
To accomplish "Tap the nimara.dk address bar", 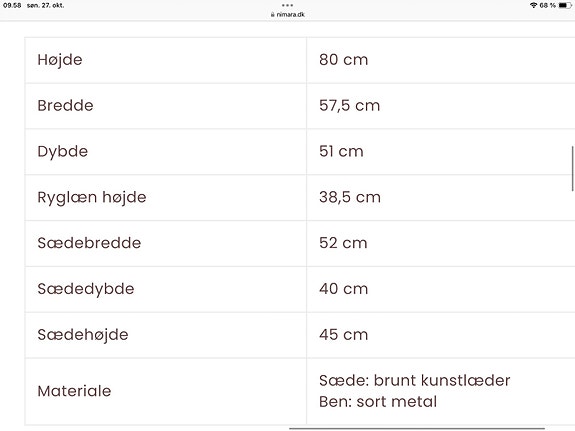I will [288, 15].
